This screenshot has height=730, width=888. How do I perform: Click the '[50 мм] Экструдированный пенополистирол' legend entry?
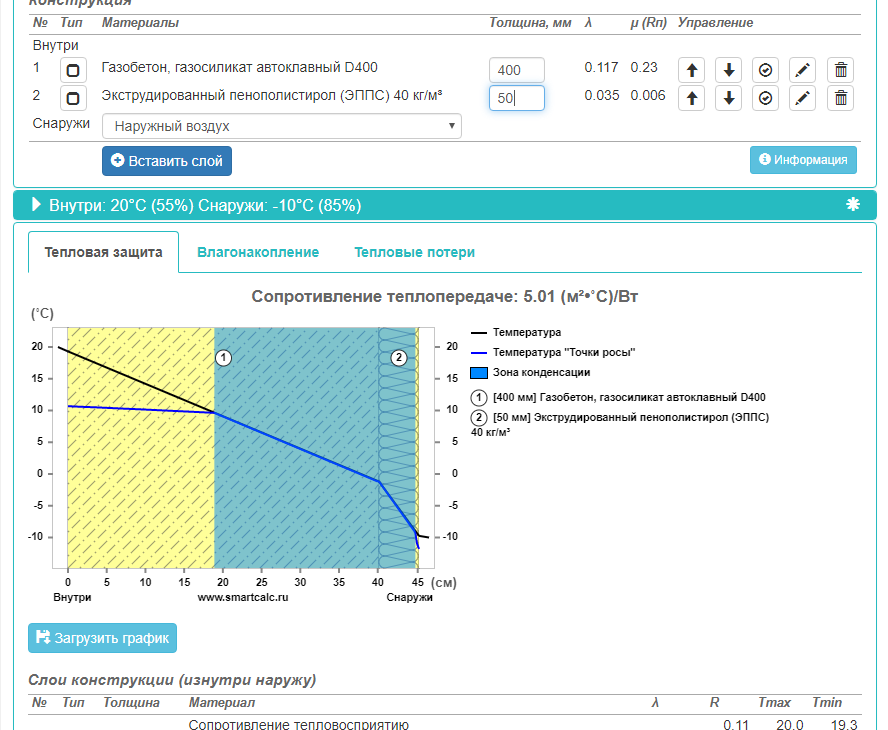[620, 424]
